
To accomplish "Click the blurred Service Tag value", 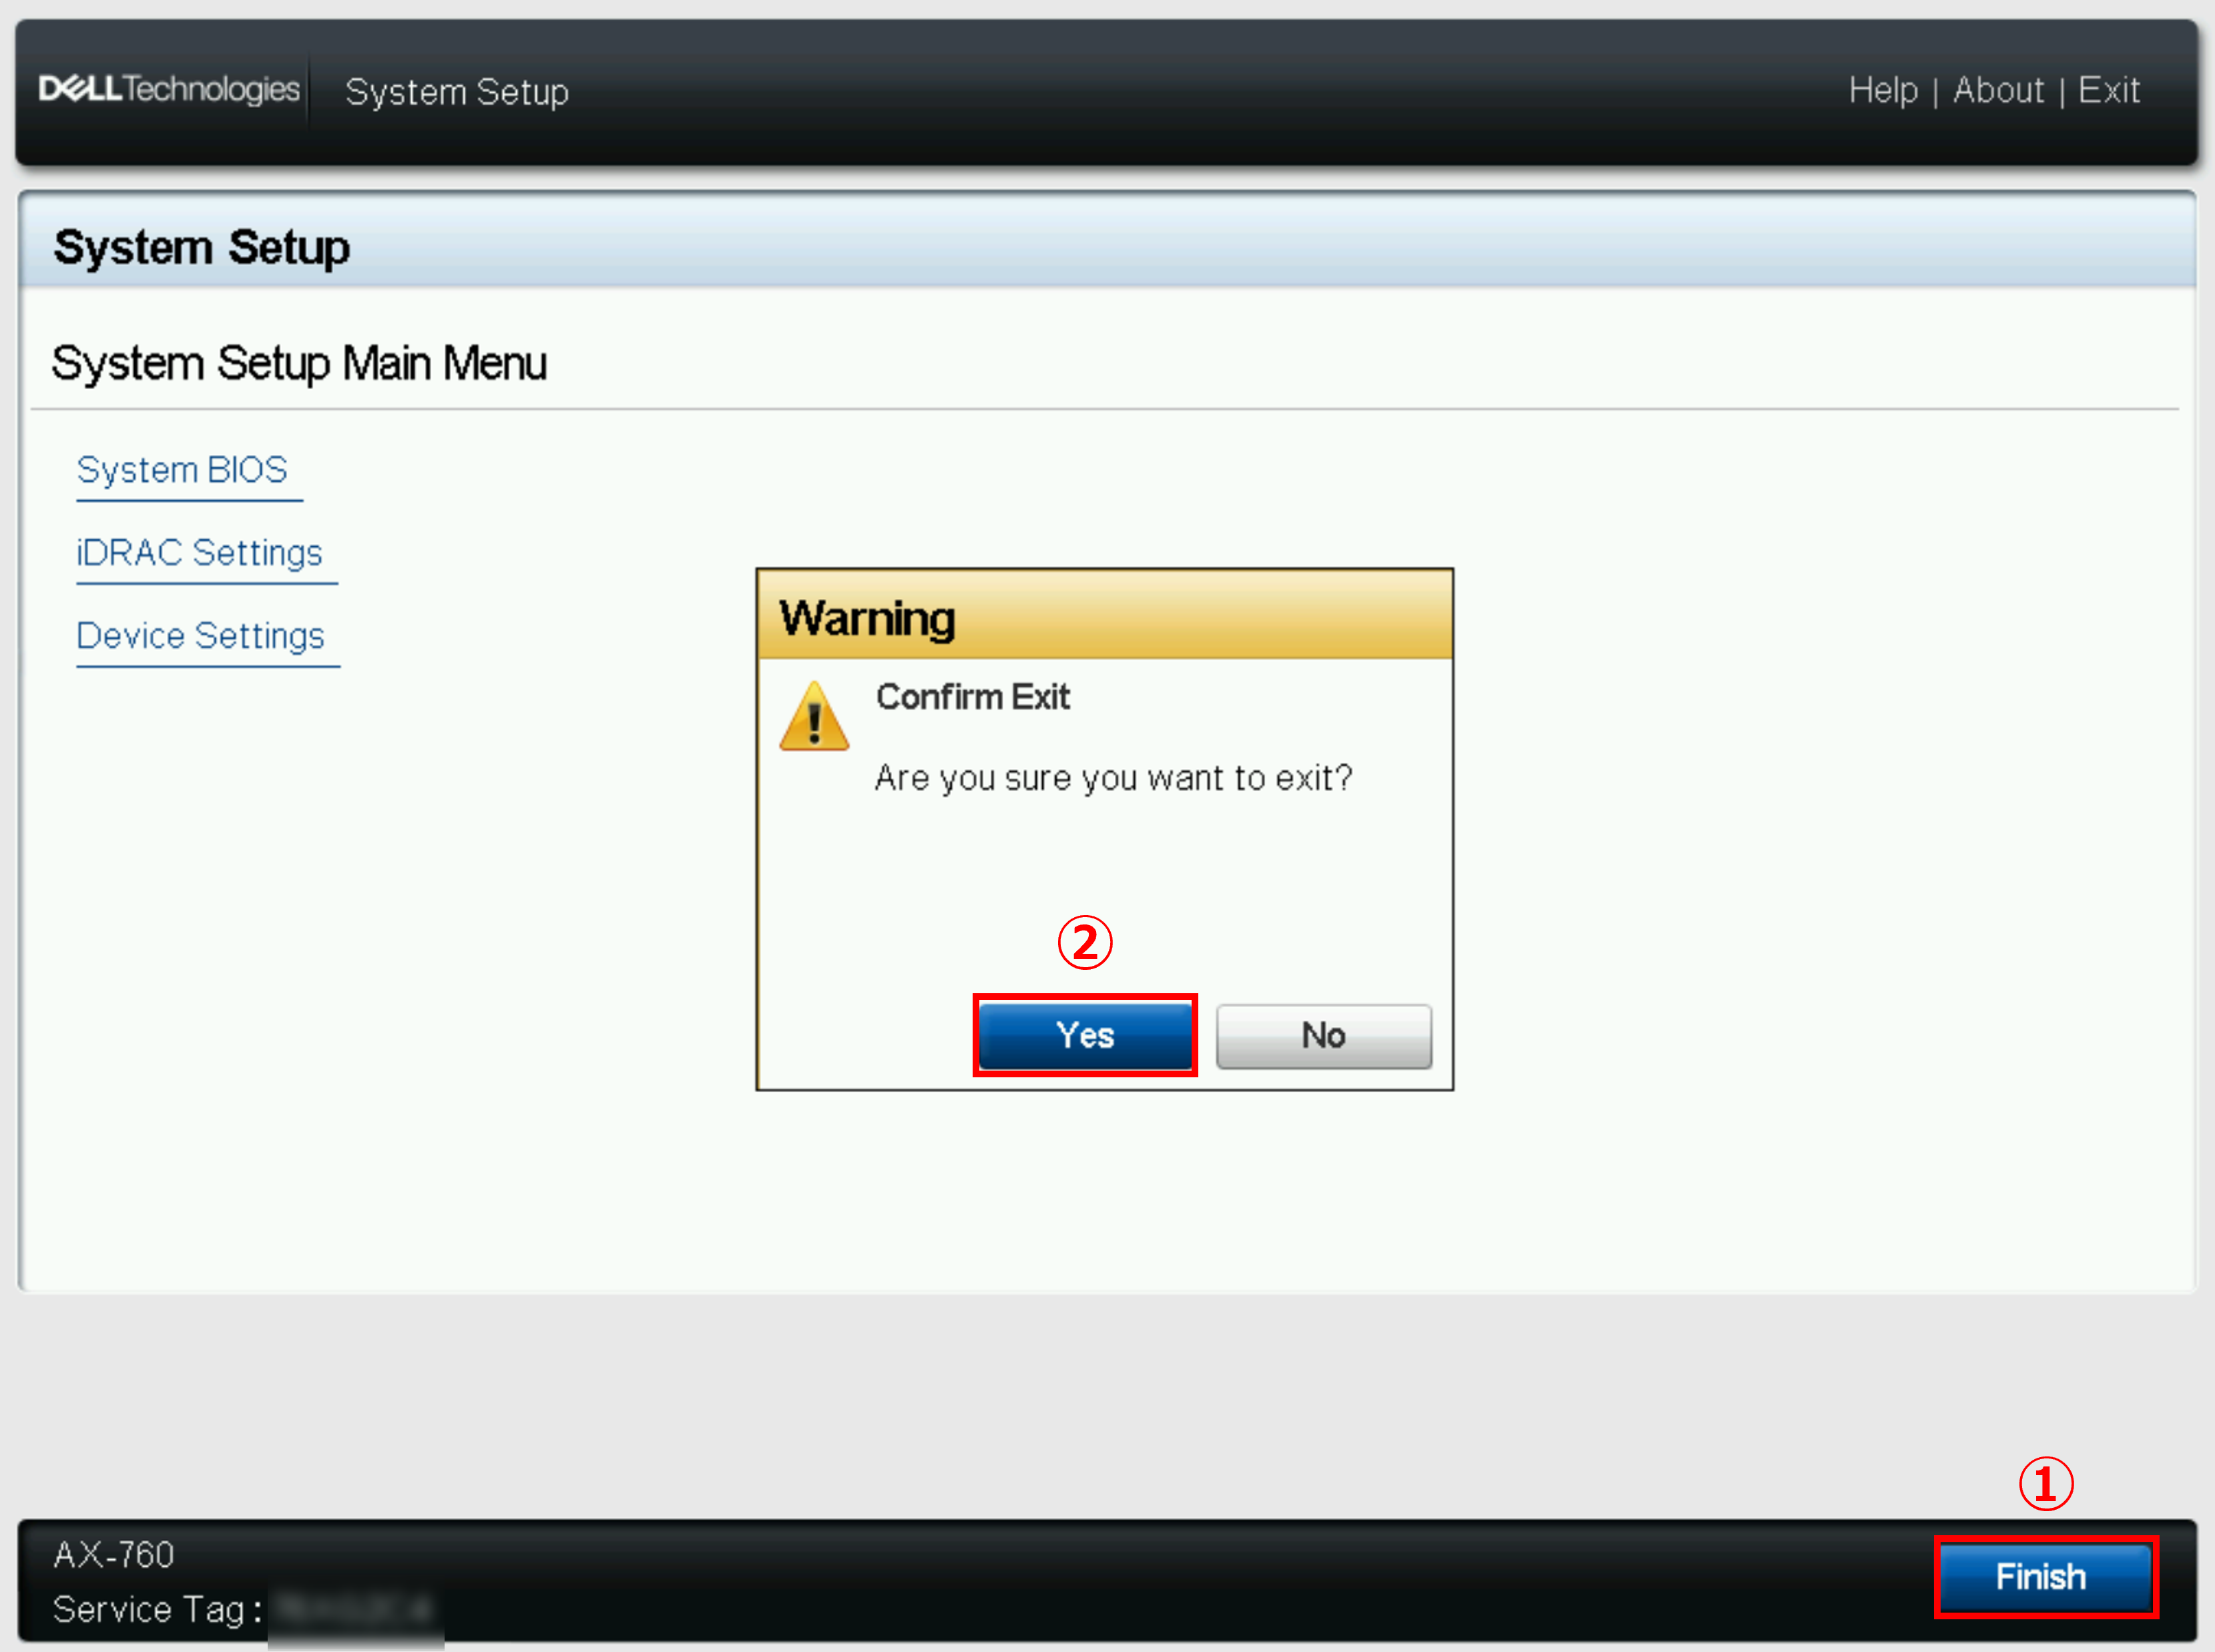I will click(x=355, y=1609).
